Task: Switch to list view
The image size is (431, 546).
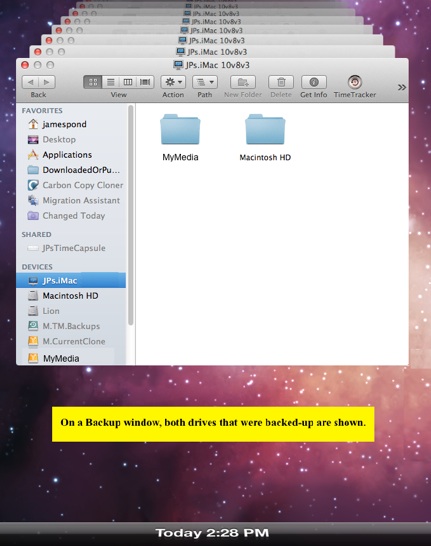Action: 111,82
